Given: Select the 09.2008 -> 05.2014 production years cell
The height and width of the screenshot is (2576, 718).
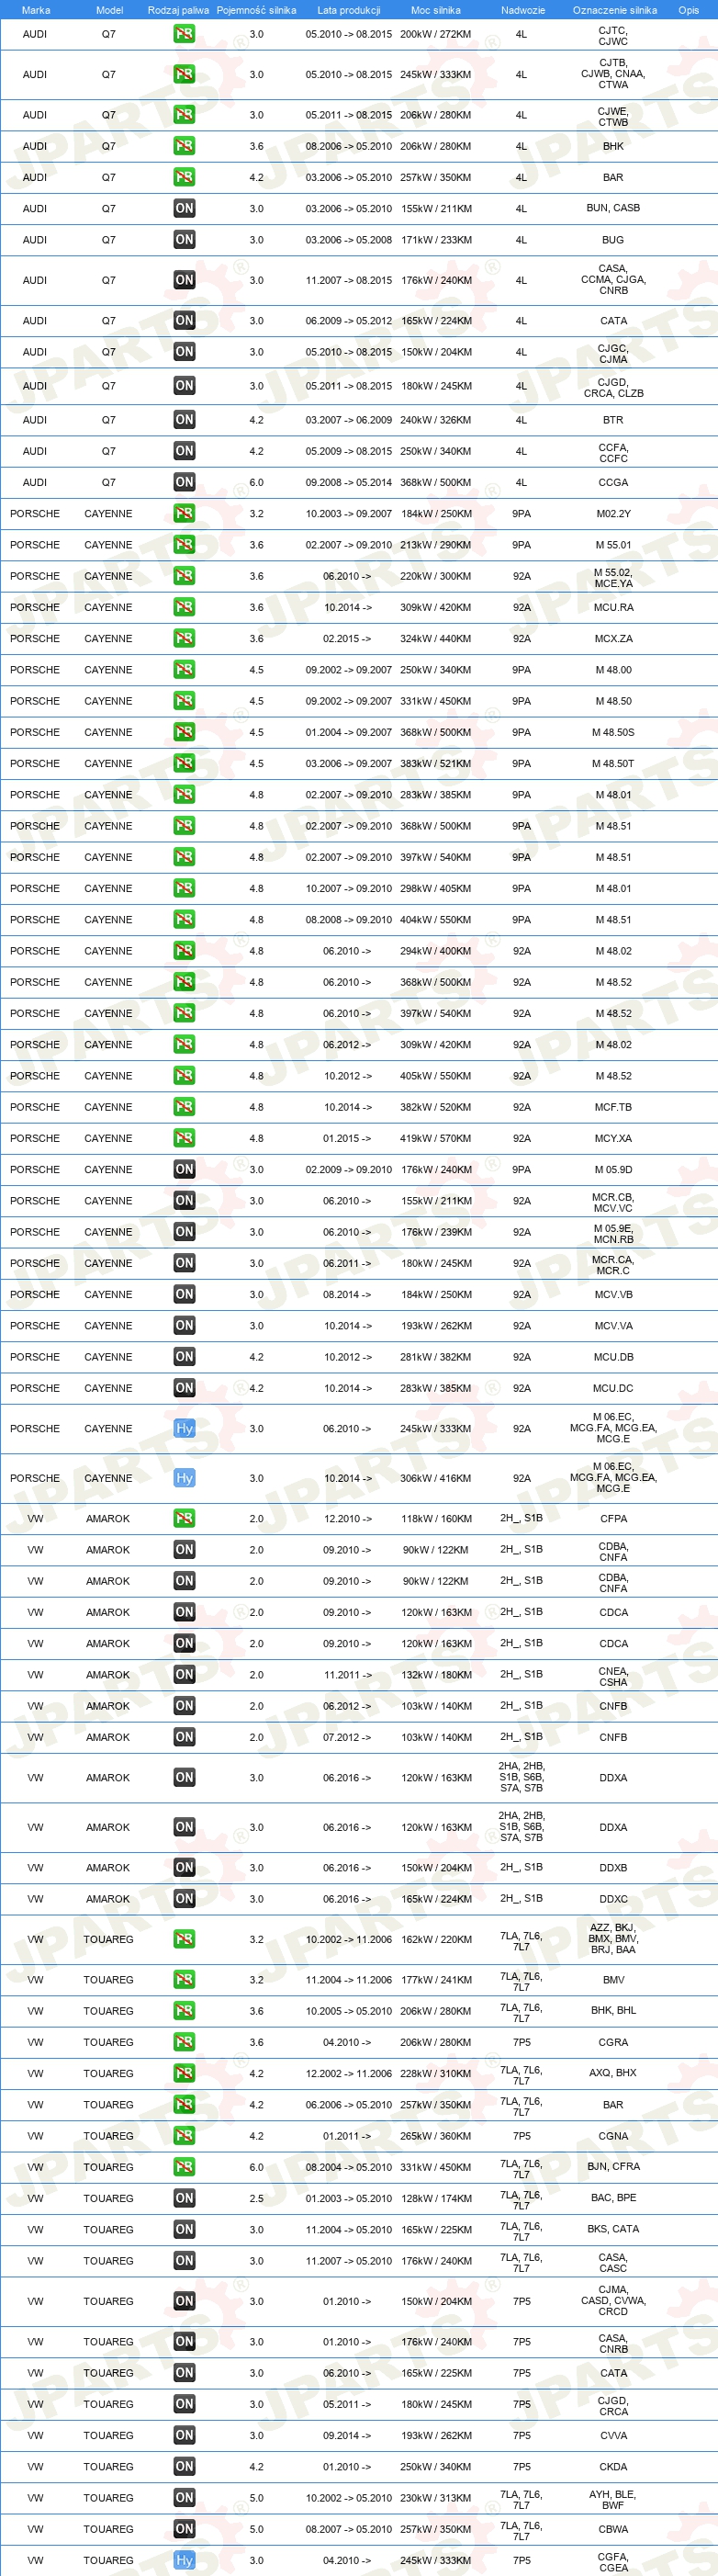Looking at the screenshot, I should (348, 482).
